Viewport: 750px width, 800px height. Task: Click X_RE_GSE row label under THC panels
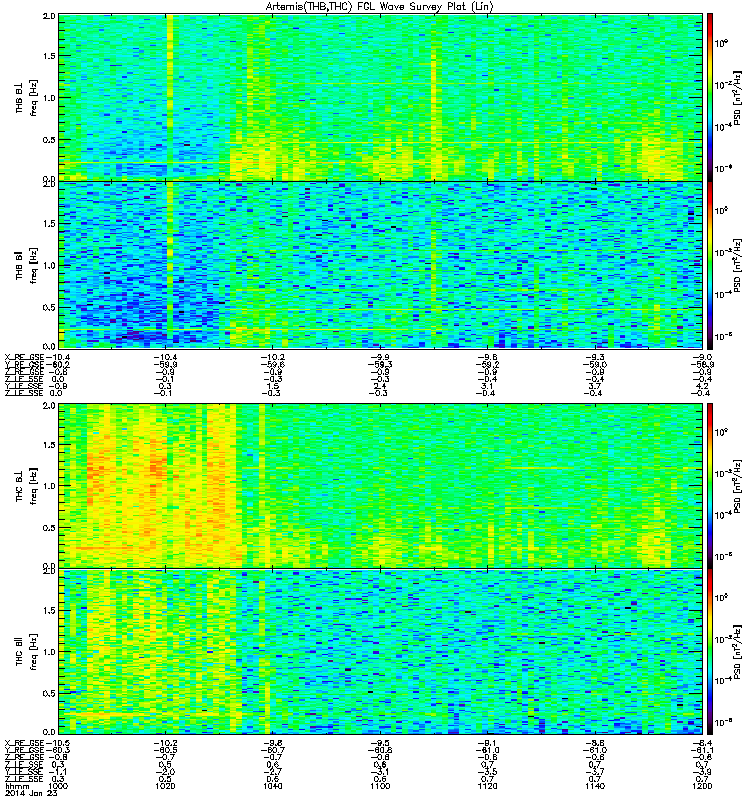coord(24,743)
